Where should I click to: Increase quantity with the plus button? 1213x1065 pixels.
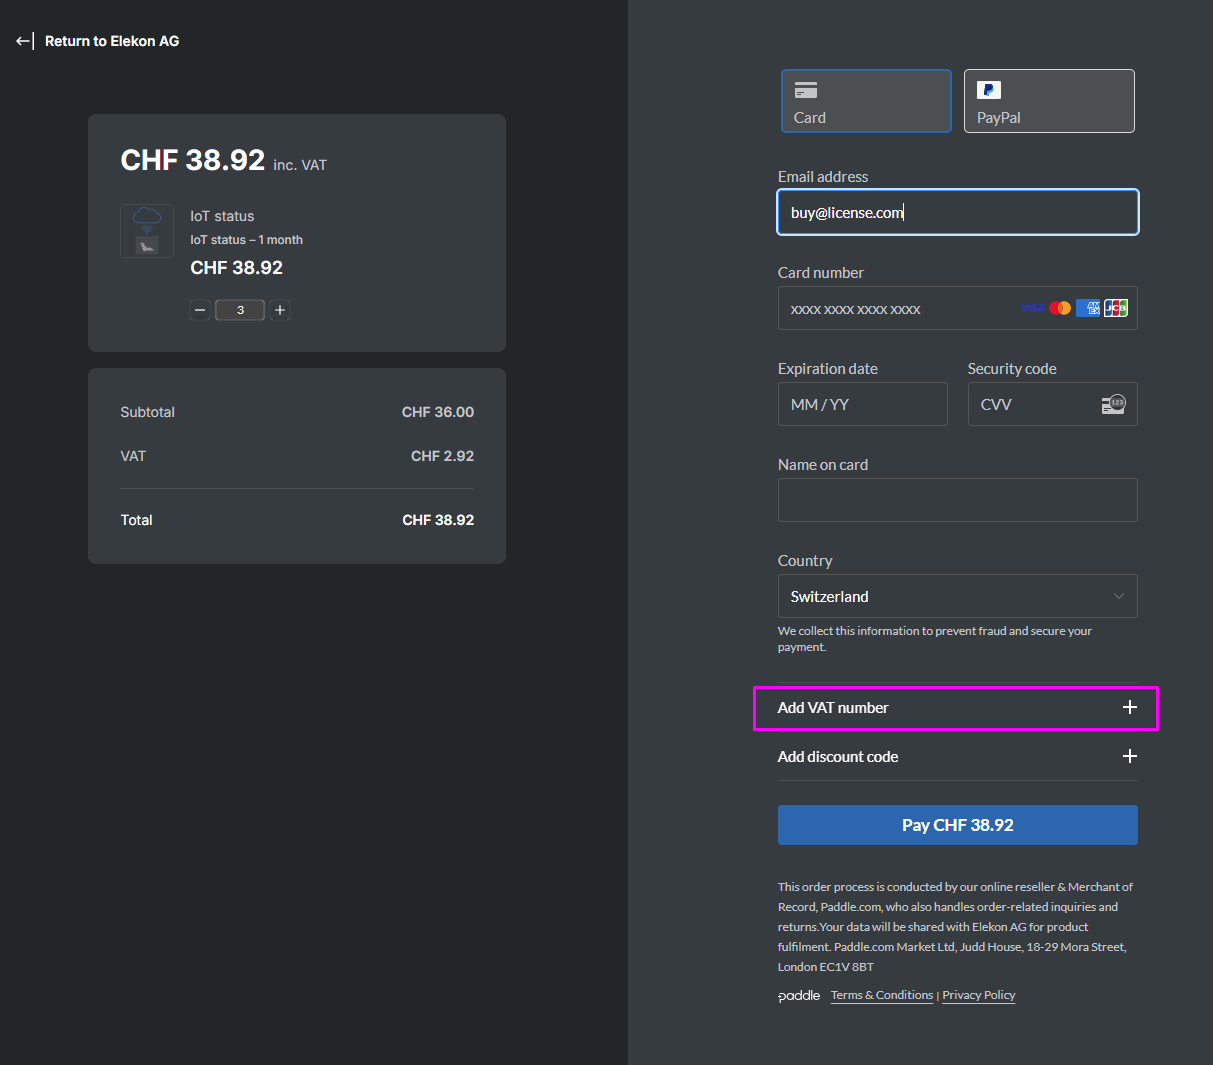tap(280, 310)
